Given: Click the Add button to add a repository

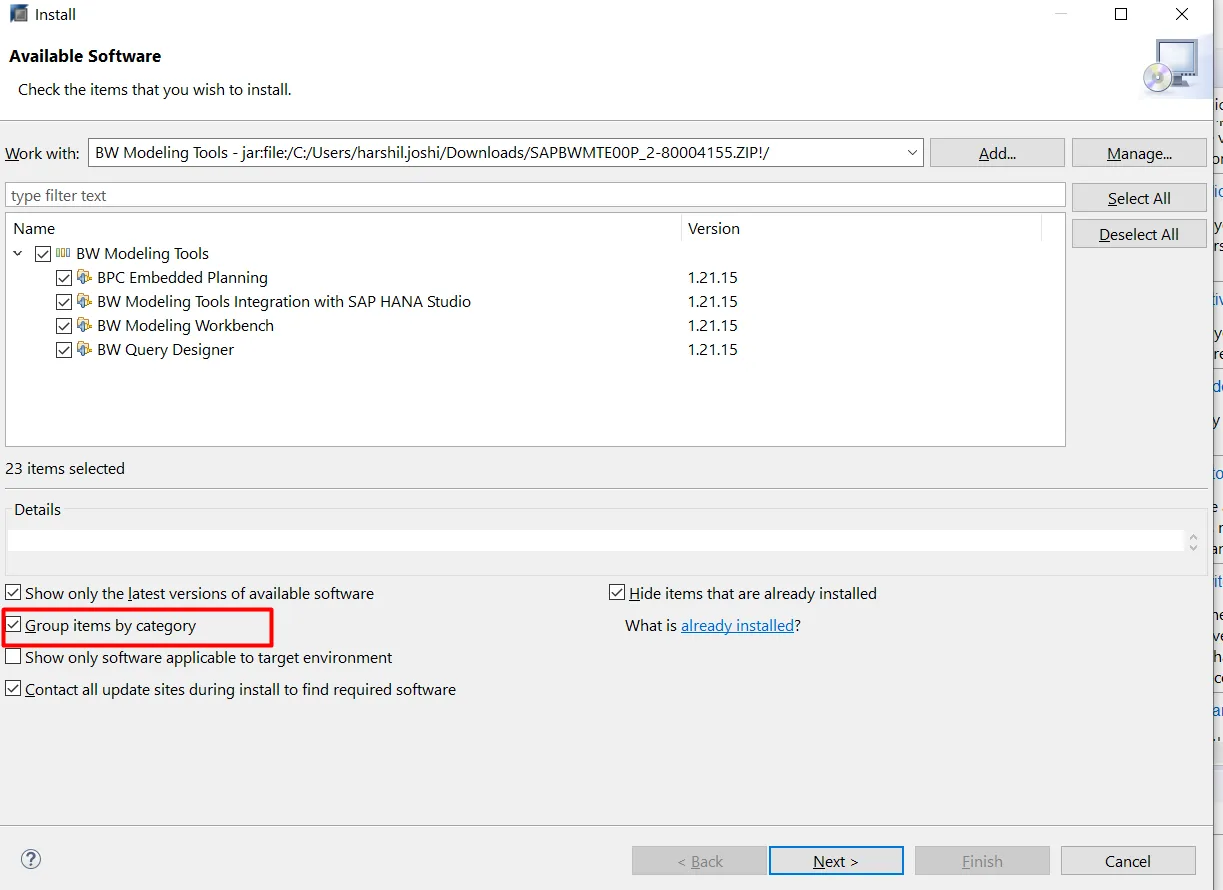Looking at the screenshot, I should pos(995,152).
